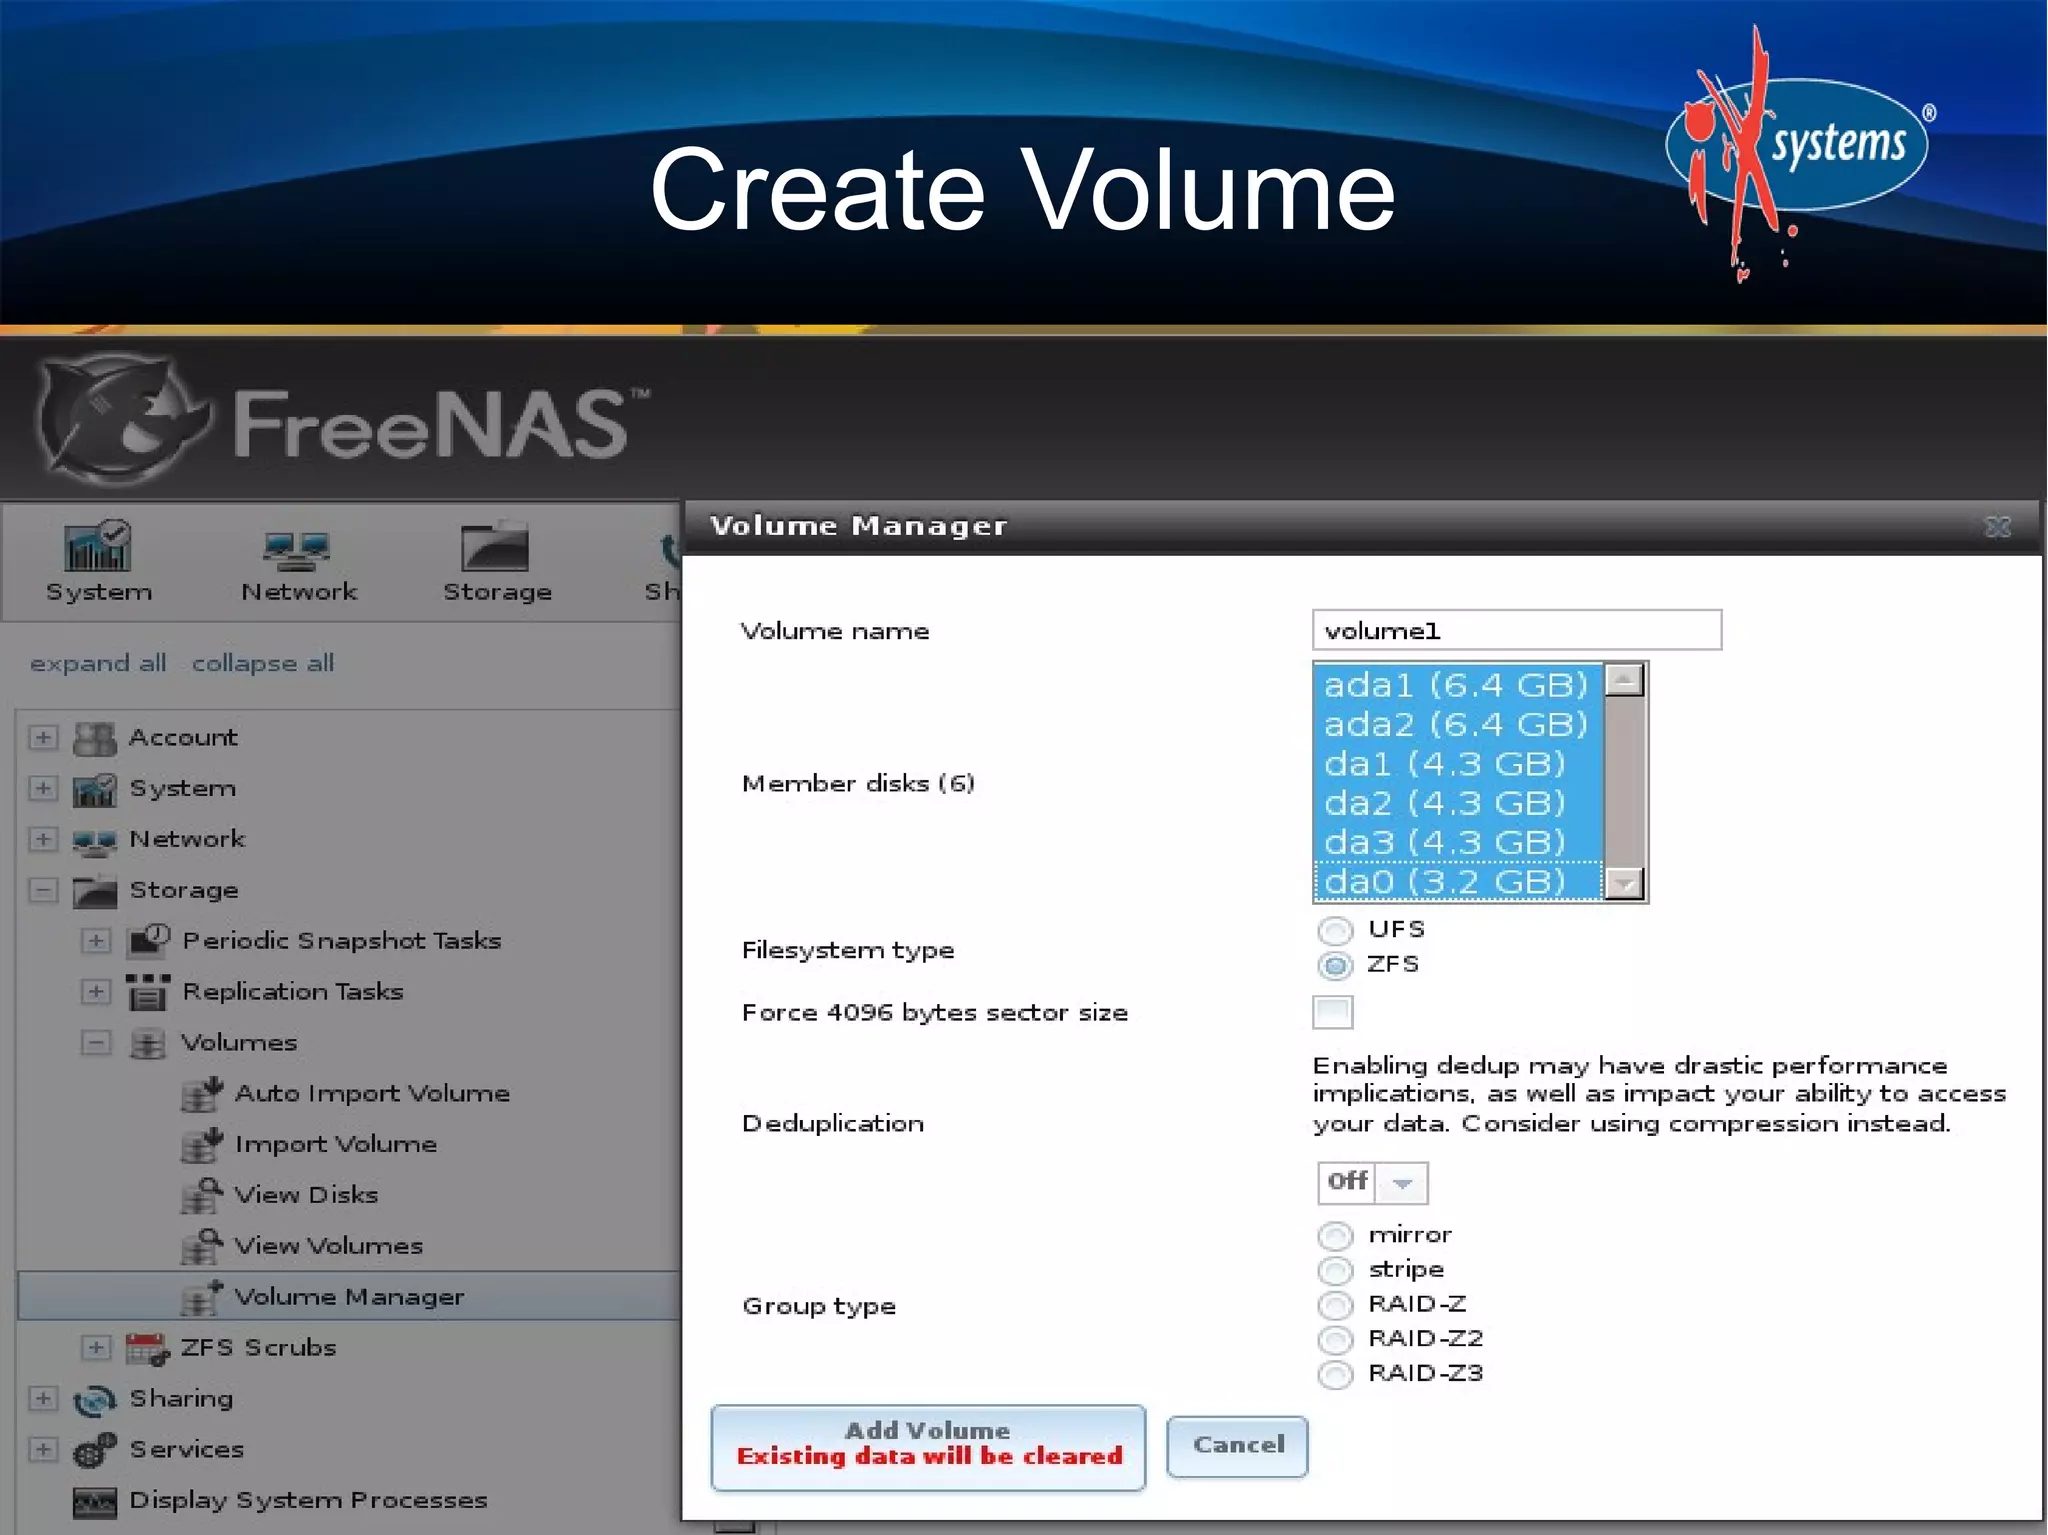Image resolution: width=2048 pixels, height=1535 pixels.
Task: Open Auto Import Volume entry
Action: pyautogui.click(x=372, y=1093)
